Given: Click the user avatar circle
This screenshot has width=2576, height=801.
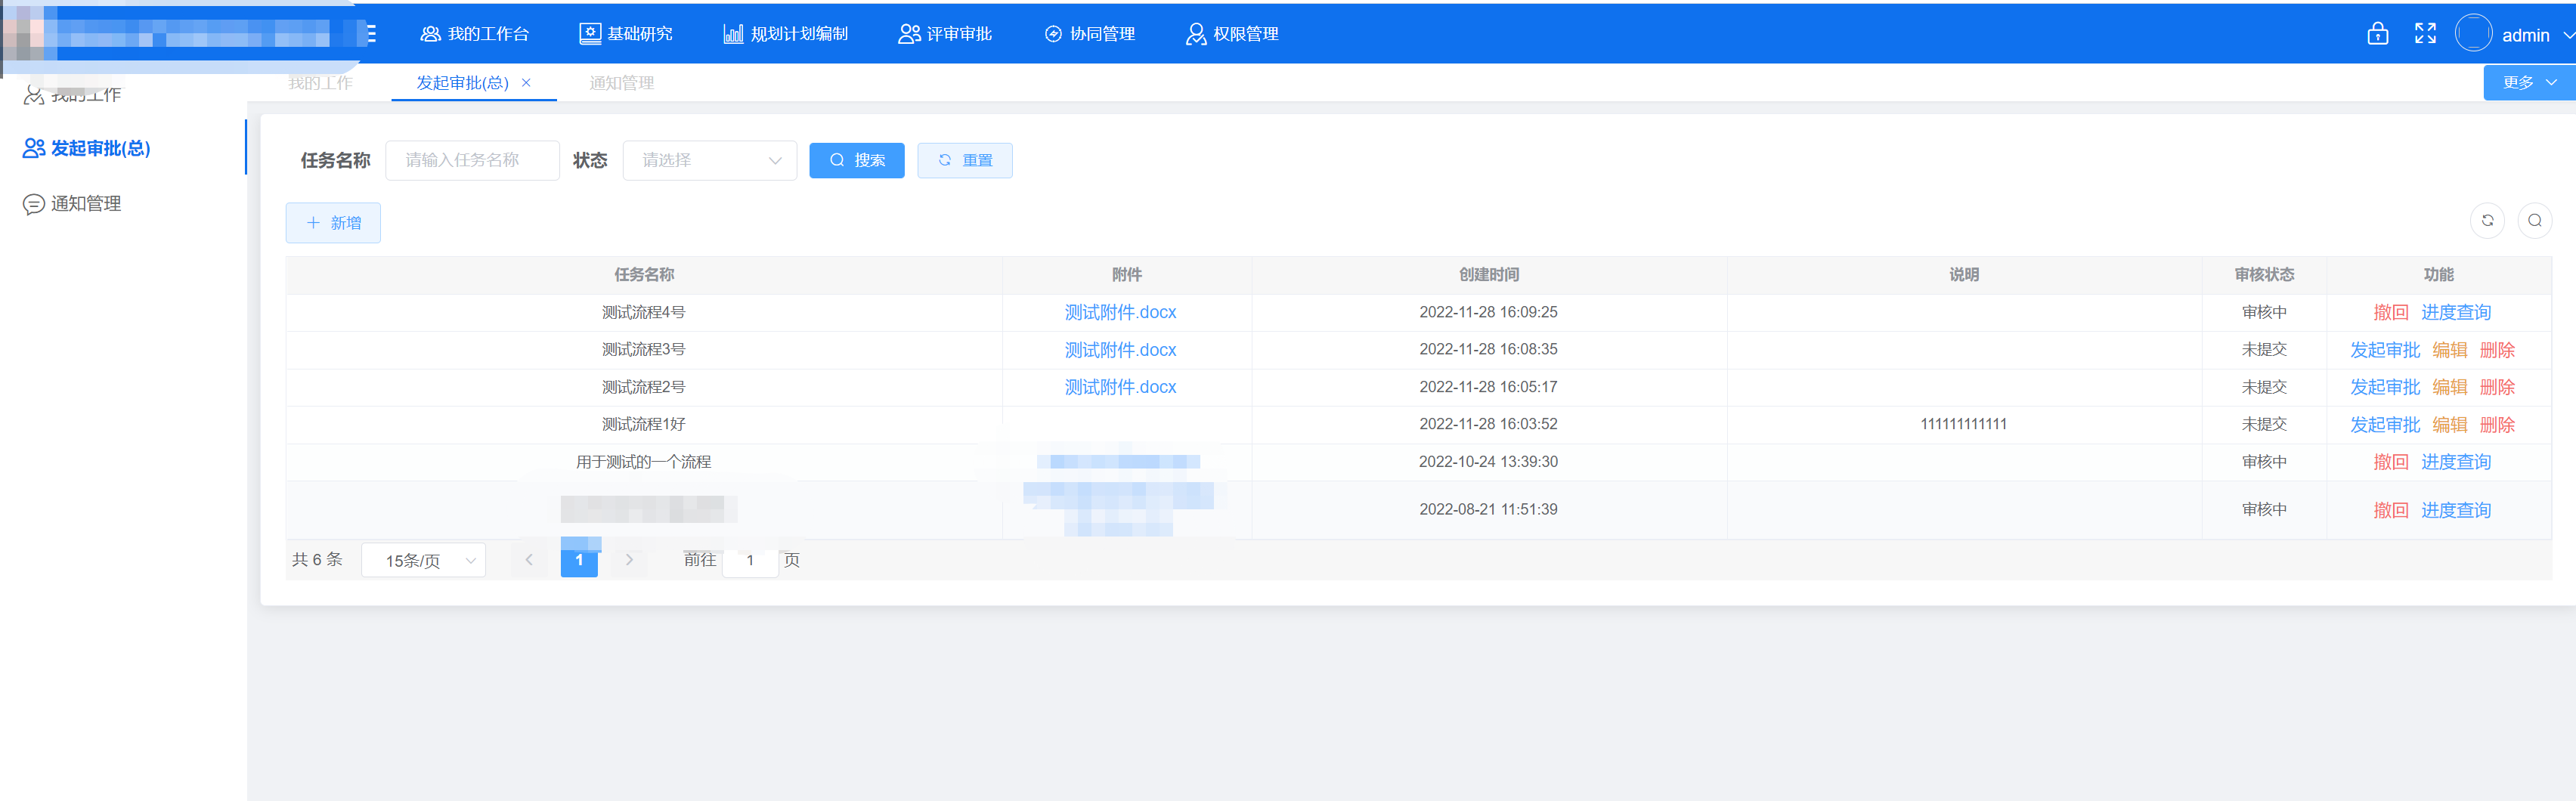Looking at the screenshot, I should click(2474, 34).
